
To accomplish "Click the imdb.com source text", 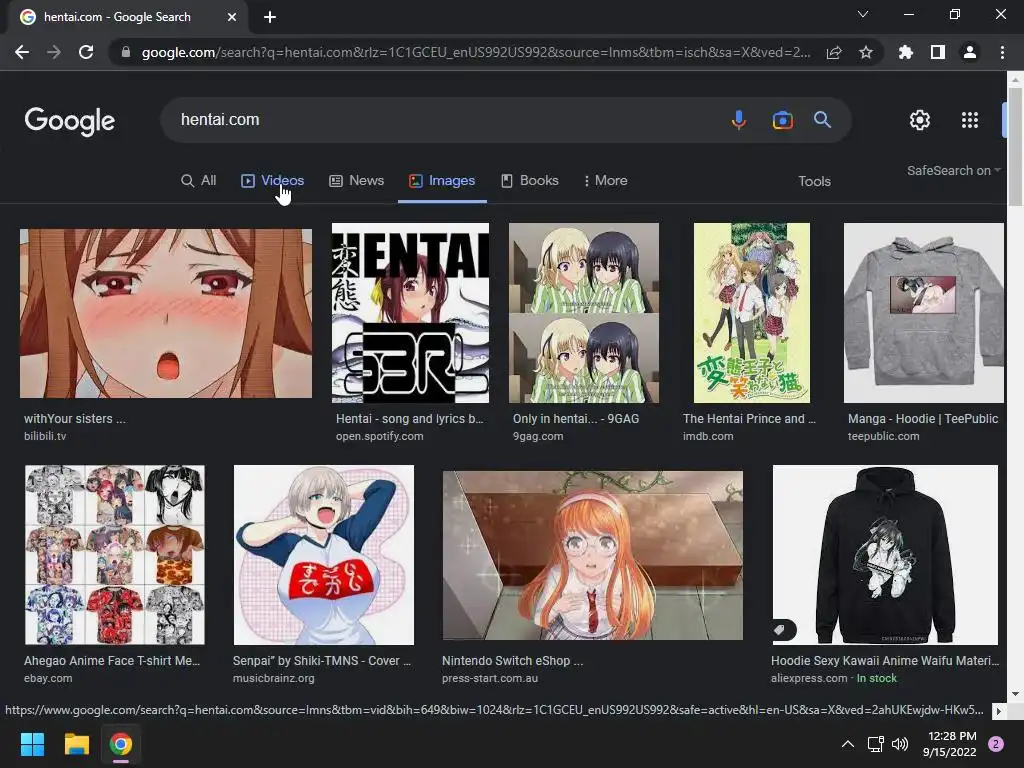I will tap(708, 436).
